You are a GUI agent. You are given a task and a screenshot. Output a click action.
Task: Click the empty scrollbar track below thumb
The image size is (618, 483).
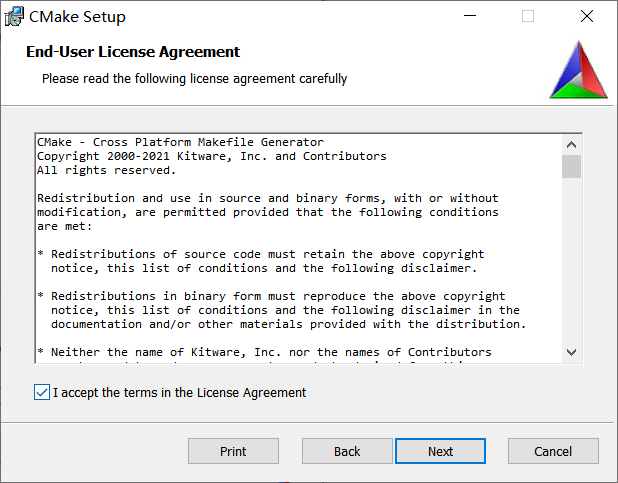[x=572, y=260]
